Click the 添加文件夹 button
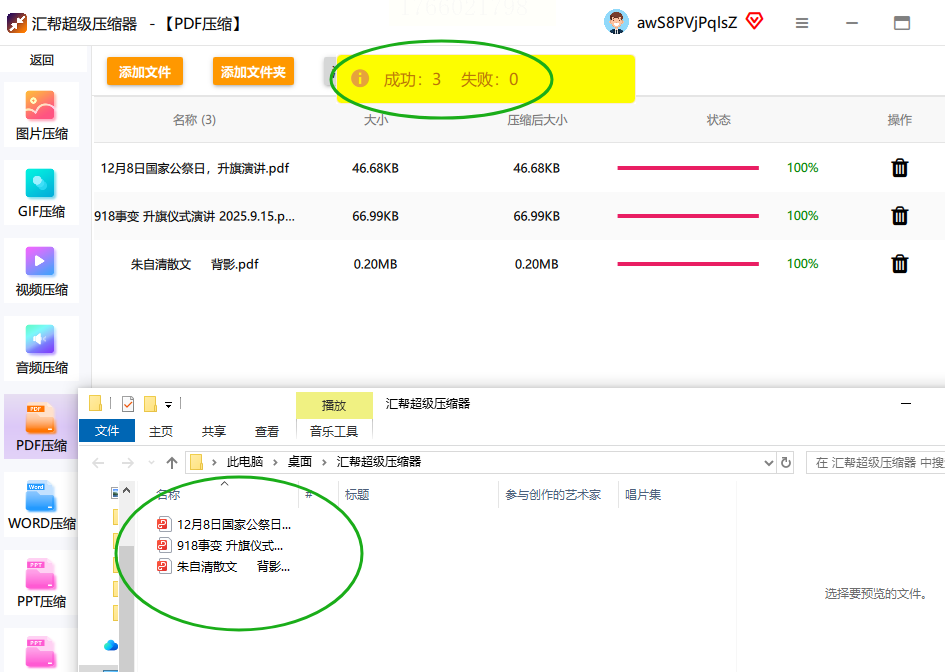Image resolution: width=945 pixels, height=672 pixels. click(253, 72)
